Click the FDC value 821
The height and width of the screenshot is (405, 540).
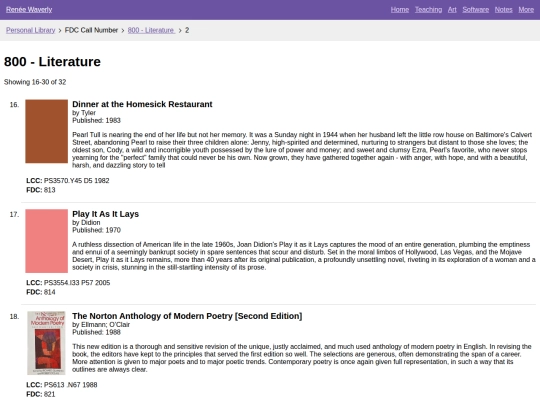[x=50, y=394]
